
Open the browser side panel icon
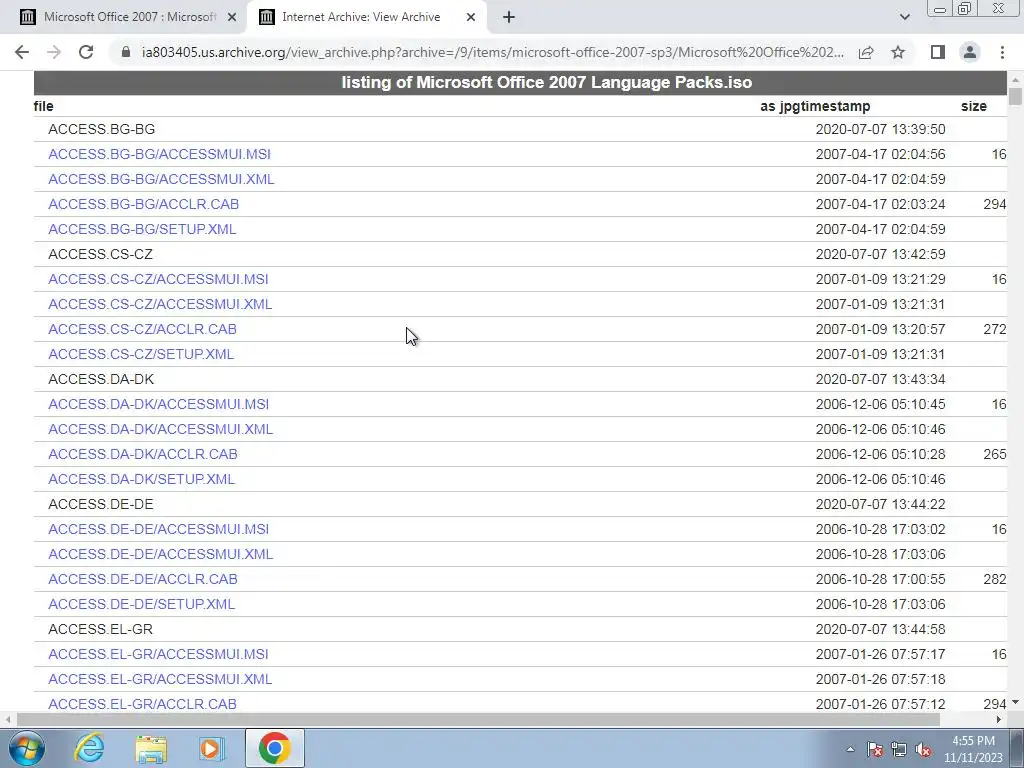click(x=938, y=52)
